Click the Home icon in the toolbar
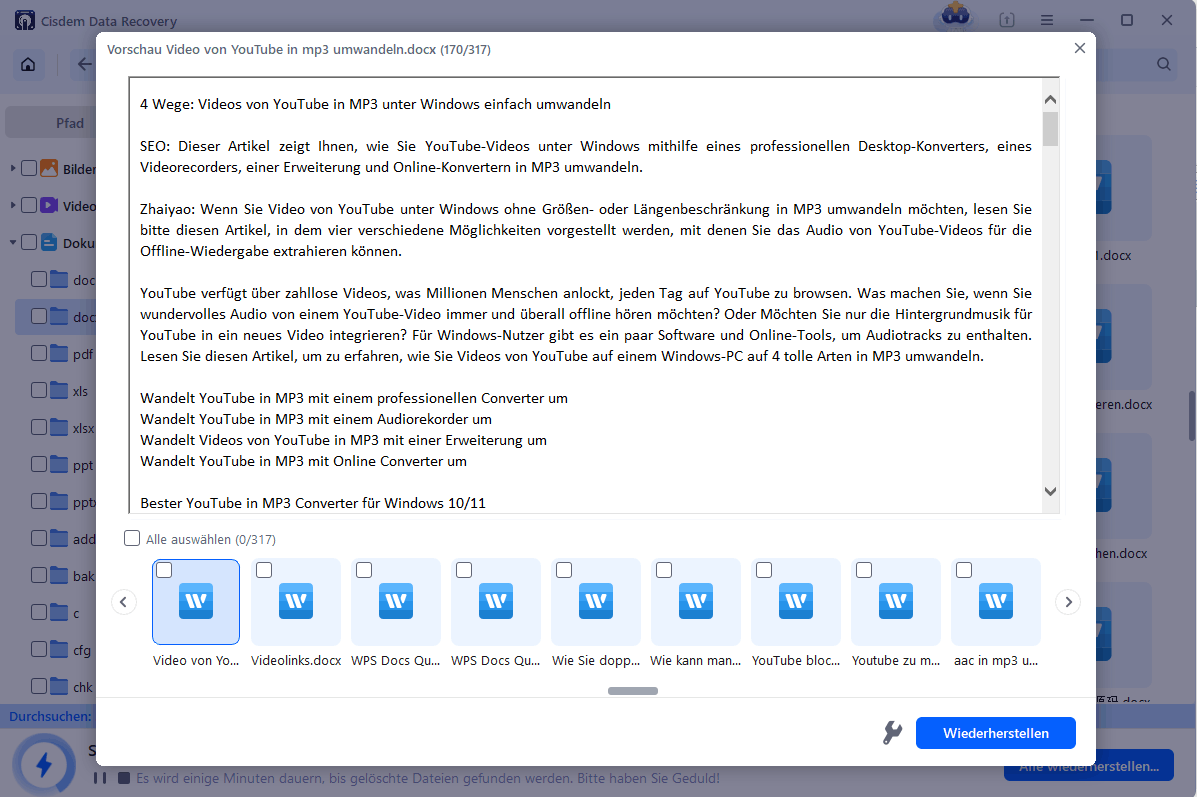 [28, 63]
